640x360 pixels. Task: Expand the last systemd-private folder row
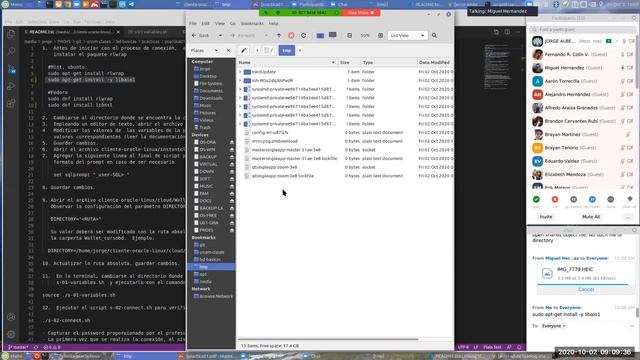[x=240, y=124]
